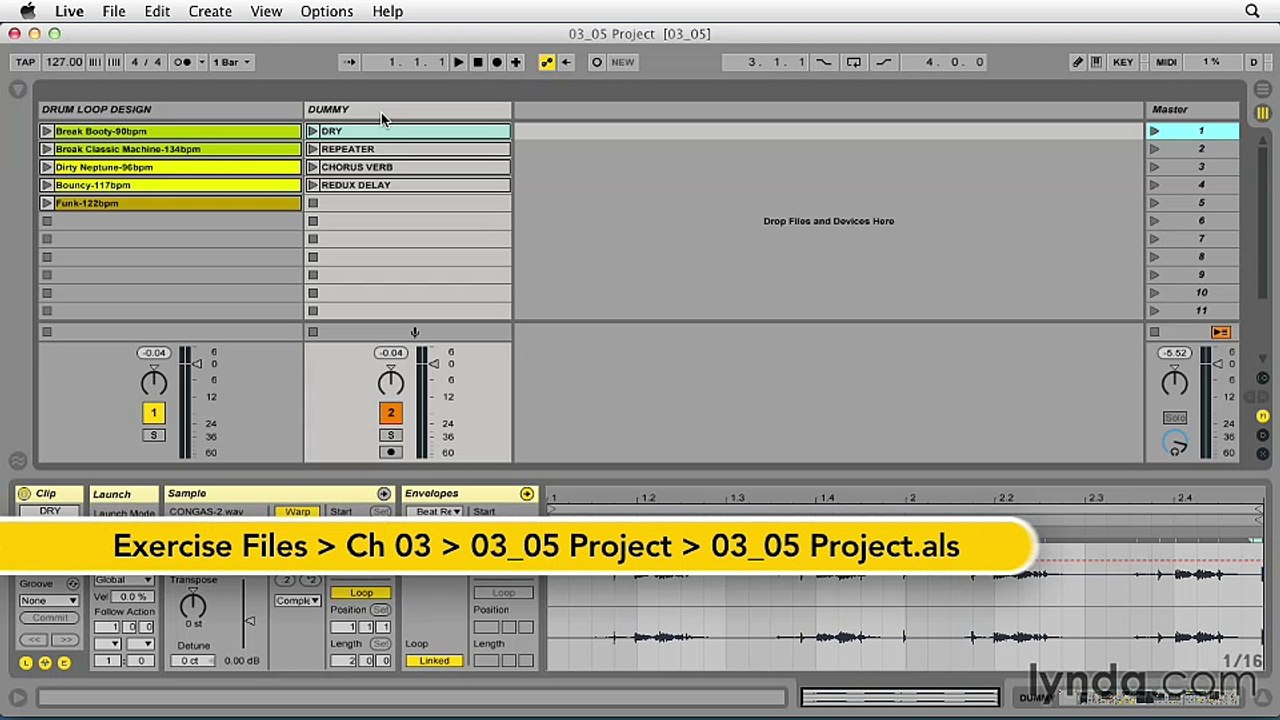Click the Master Solo/Cue button

1175,417
